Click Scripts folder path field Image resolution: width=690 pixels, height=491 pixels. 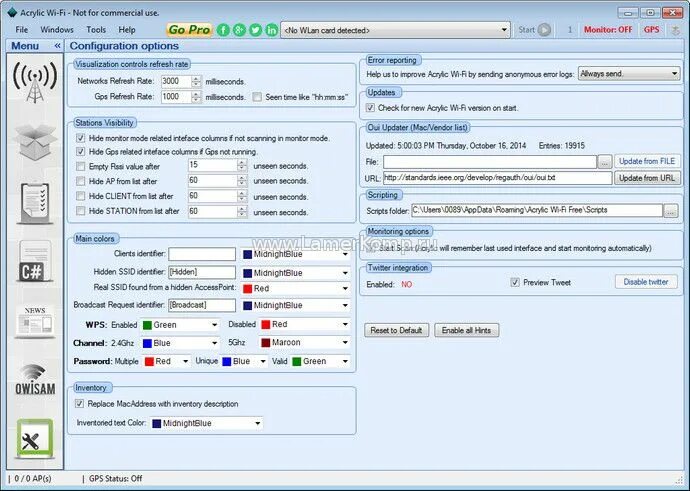click(537, 211)
